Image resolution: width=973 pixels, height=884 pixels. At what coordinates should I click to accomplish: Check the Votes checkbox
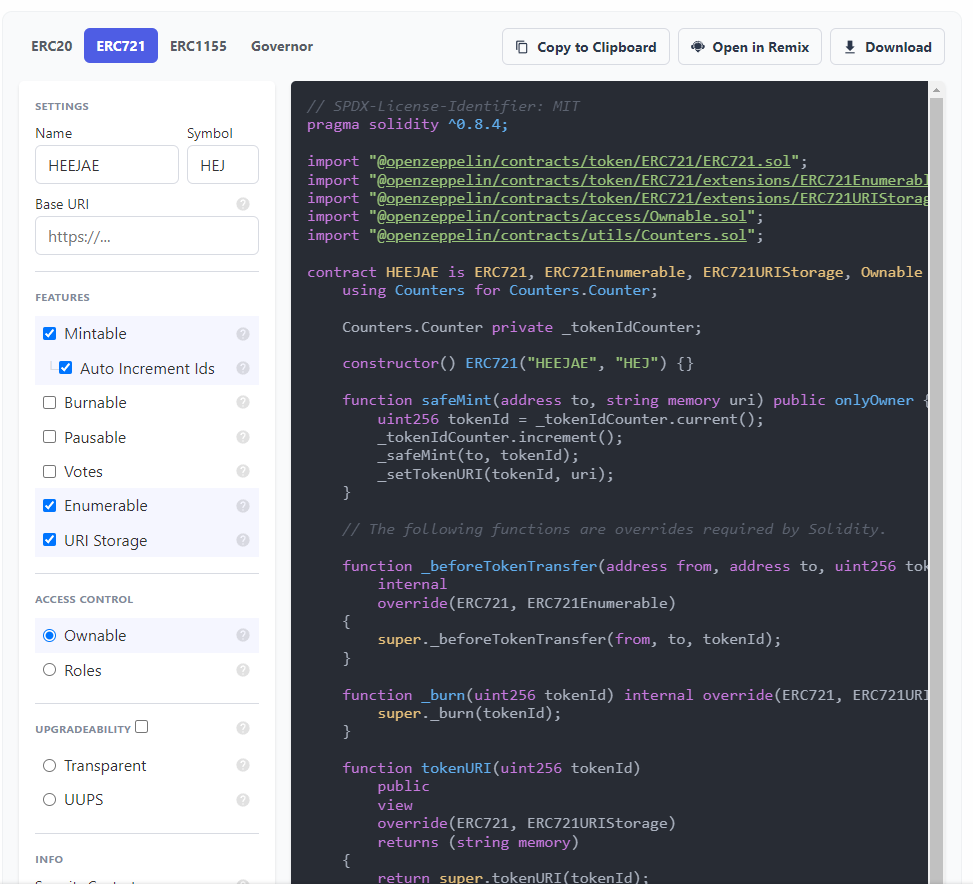(50, 471)
